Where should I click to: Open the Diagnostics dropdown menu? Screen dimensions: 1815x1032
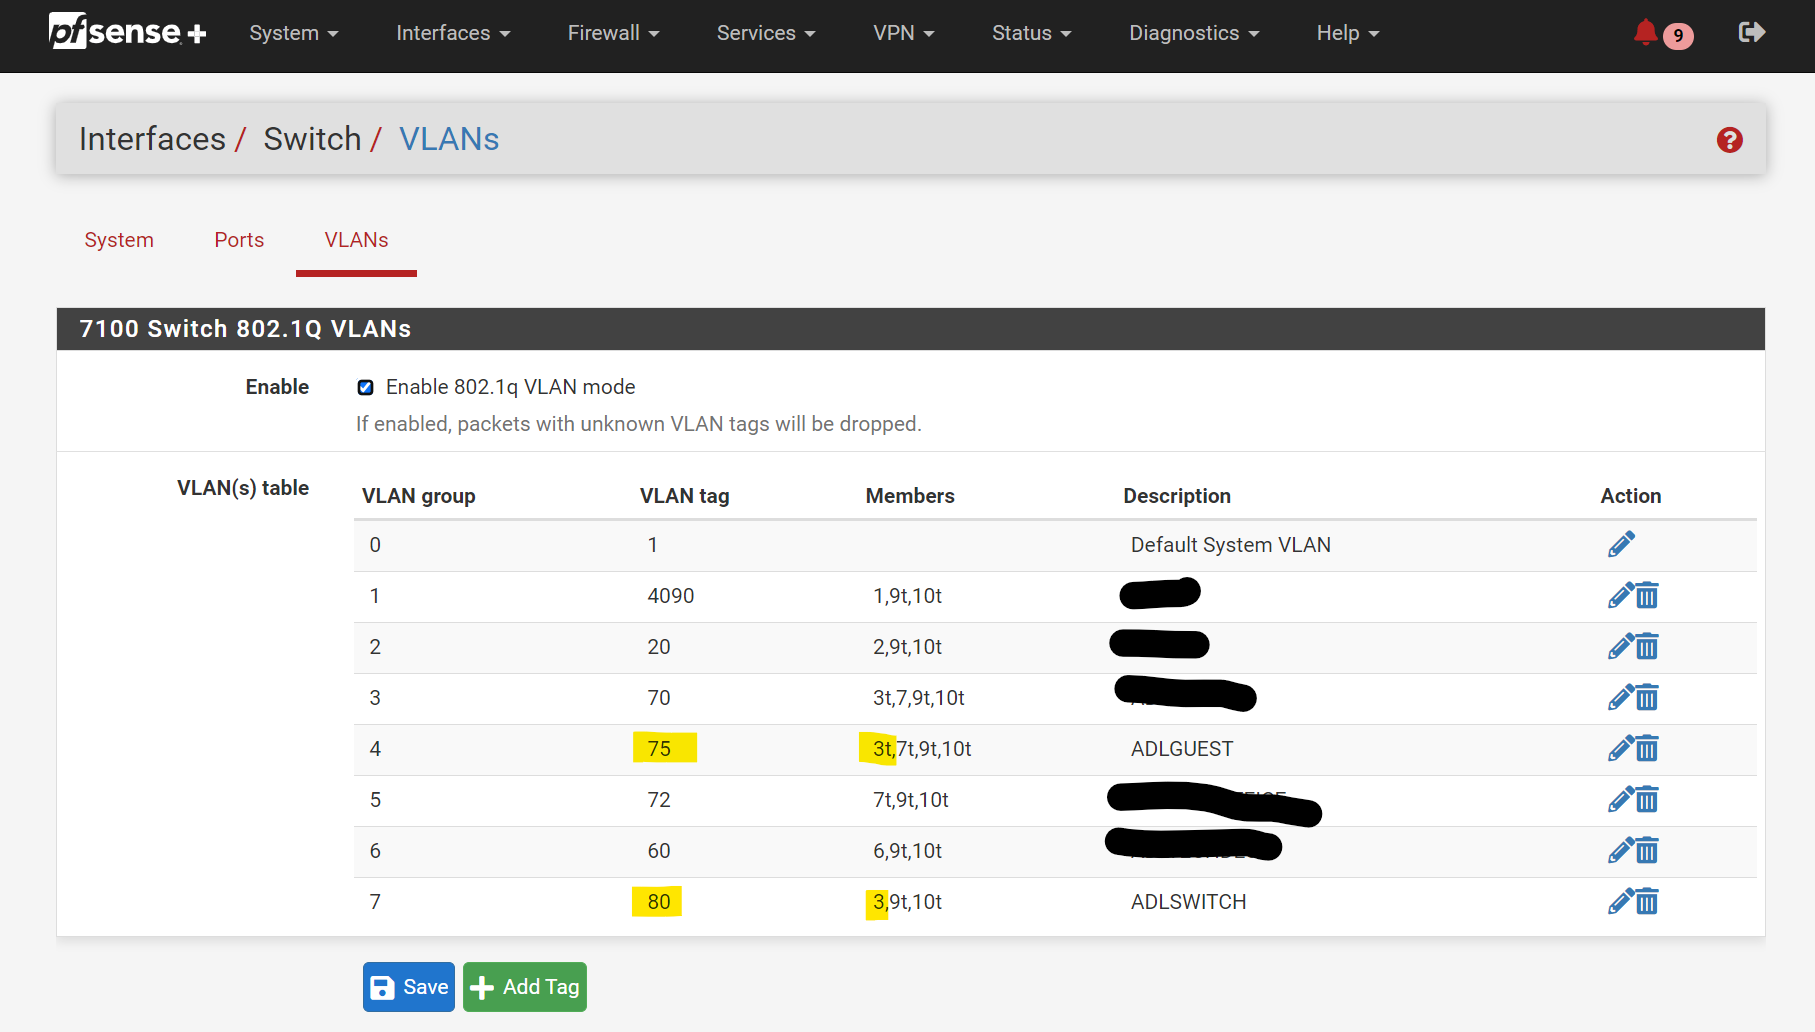point(1193,33)
